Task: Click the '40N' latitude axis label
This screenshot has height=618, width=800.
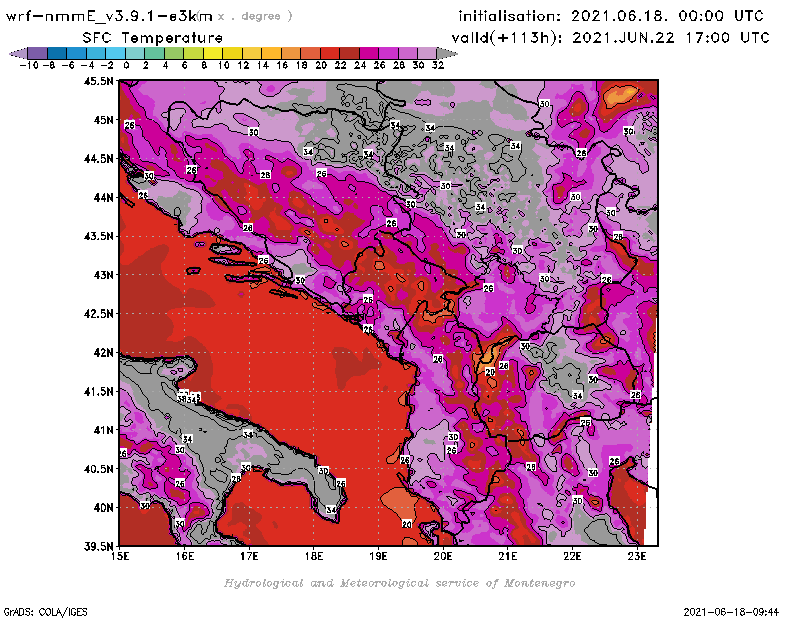Action: click(x=104, y=508)
